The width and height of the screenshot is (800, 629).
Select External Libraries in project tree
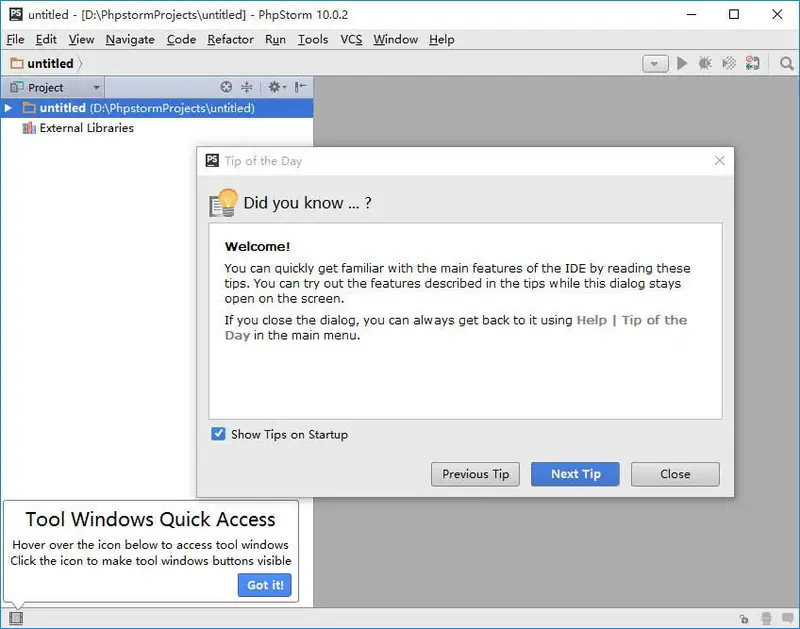click(x=86, y=128)
